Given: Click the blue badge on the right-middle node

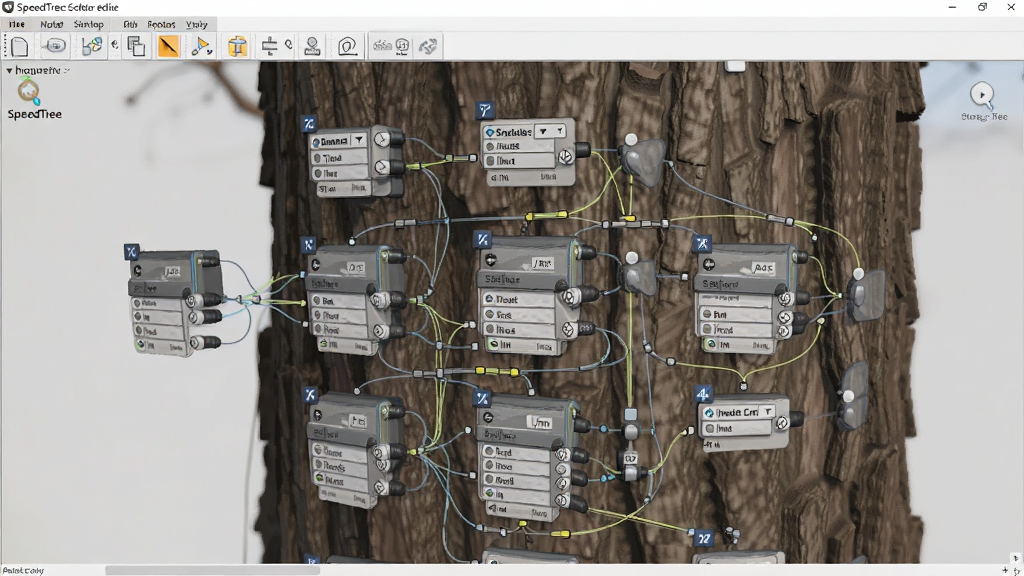Looking at the screenshot, I should [x=702, y=244].
